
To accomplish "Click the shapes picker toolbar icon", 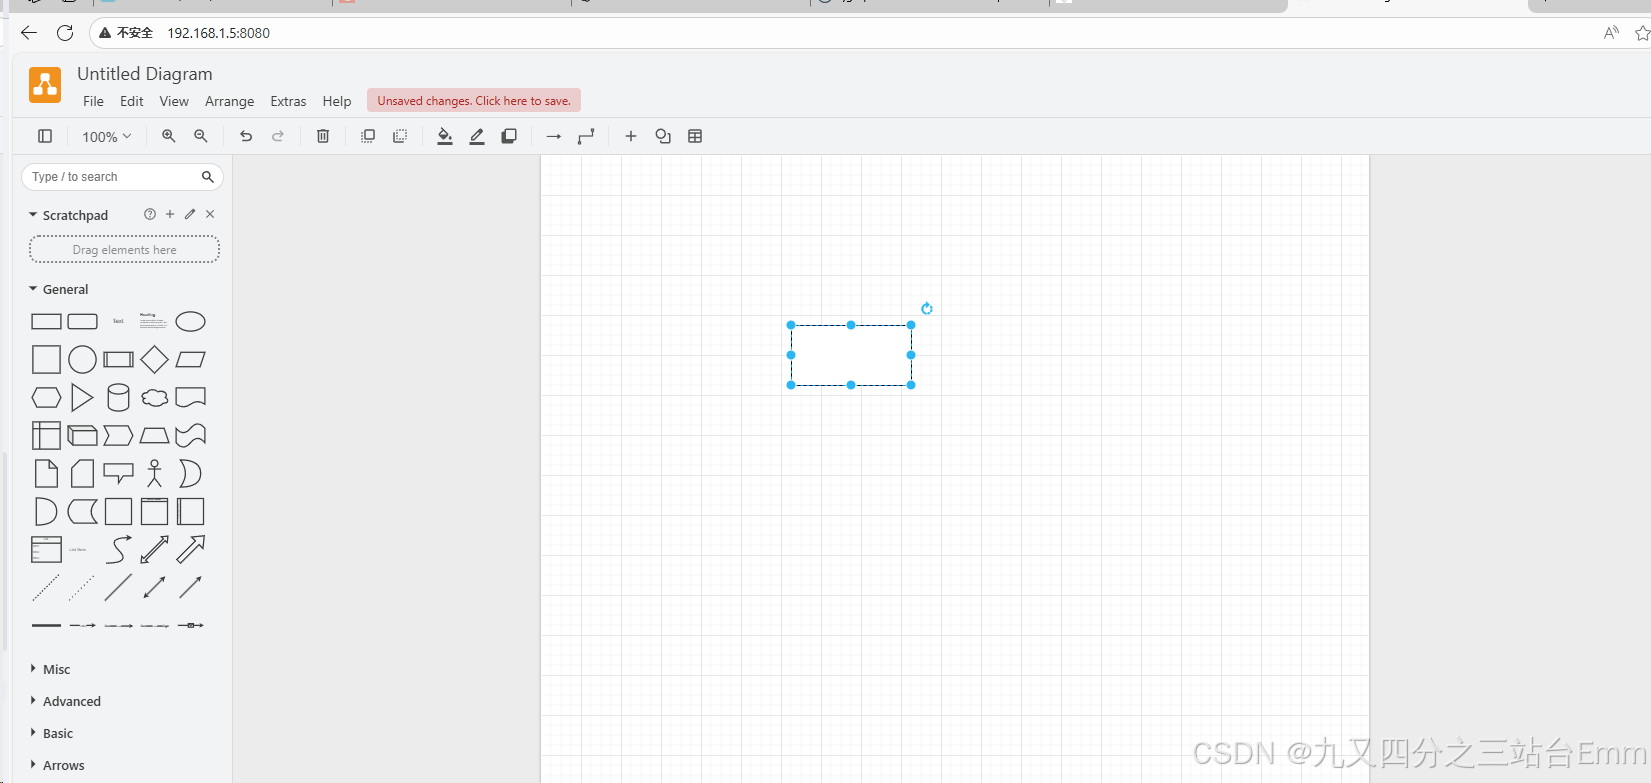I will (663, 136).
